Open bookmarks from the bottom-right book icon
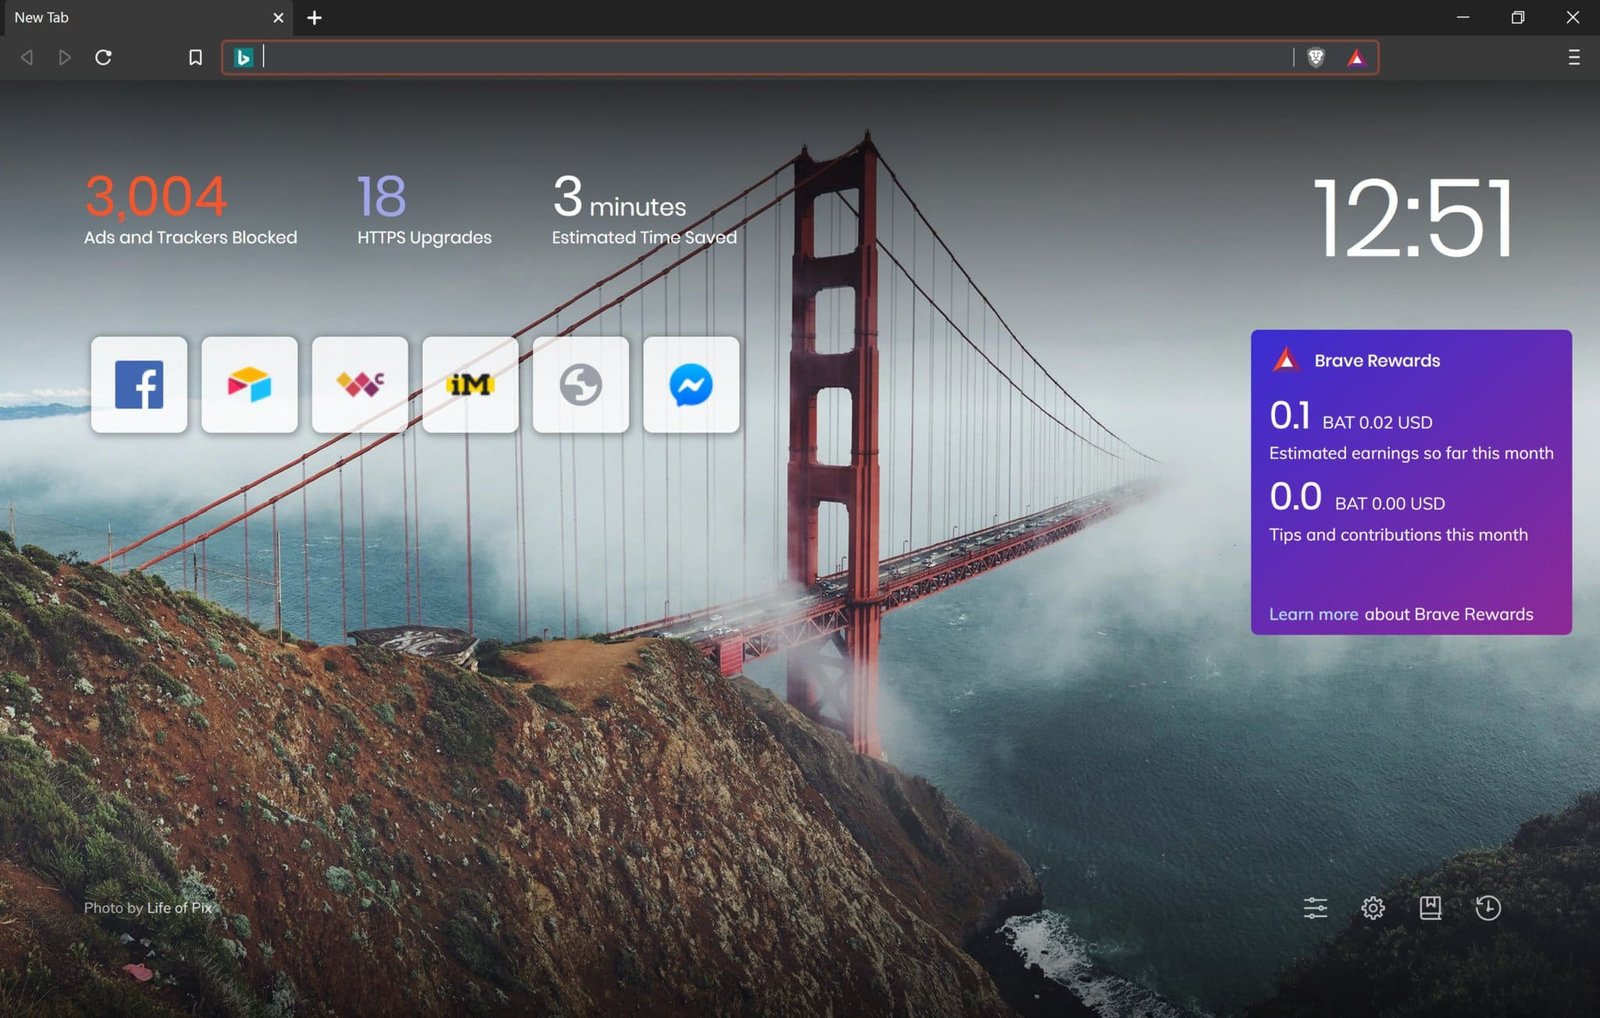This screenshot has height=1018, width=1600. pos(1430,908)
